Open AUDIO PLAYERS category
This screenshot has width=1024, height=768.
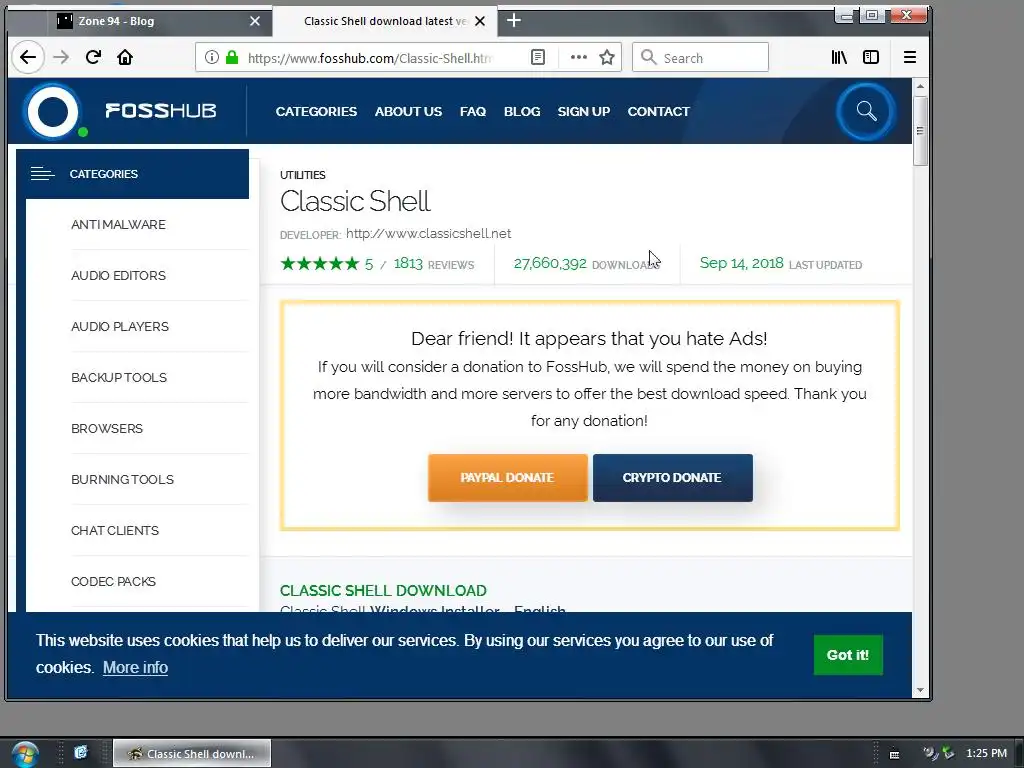tap(120, 327)
